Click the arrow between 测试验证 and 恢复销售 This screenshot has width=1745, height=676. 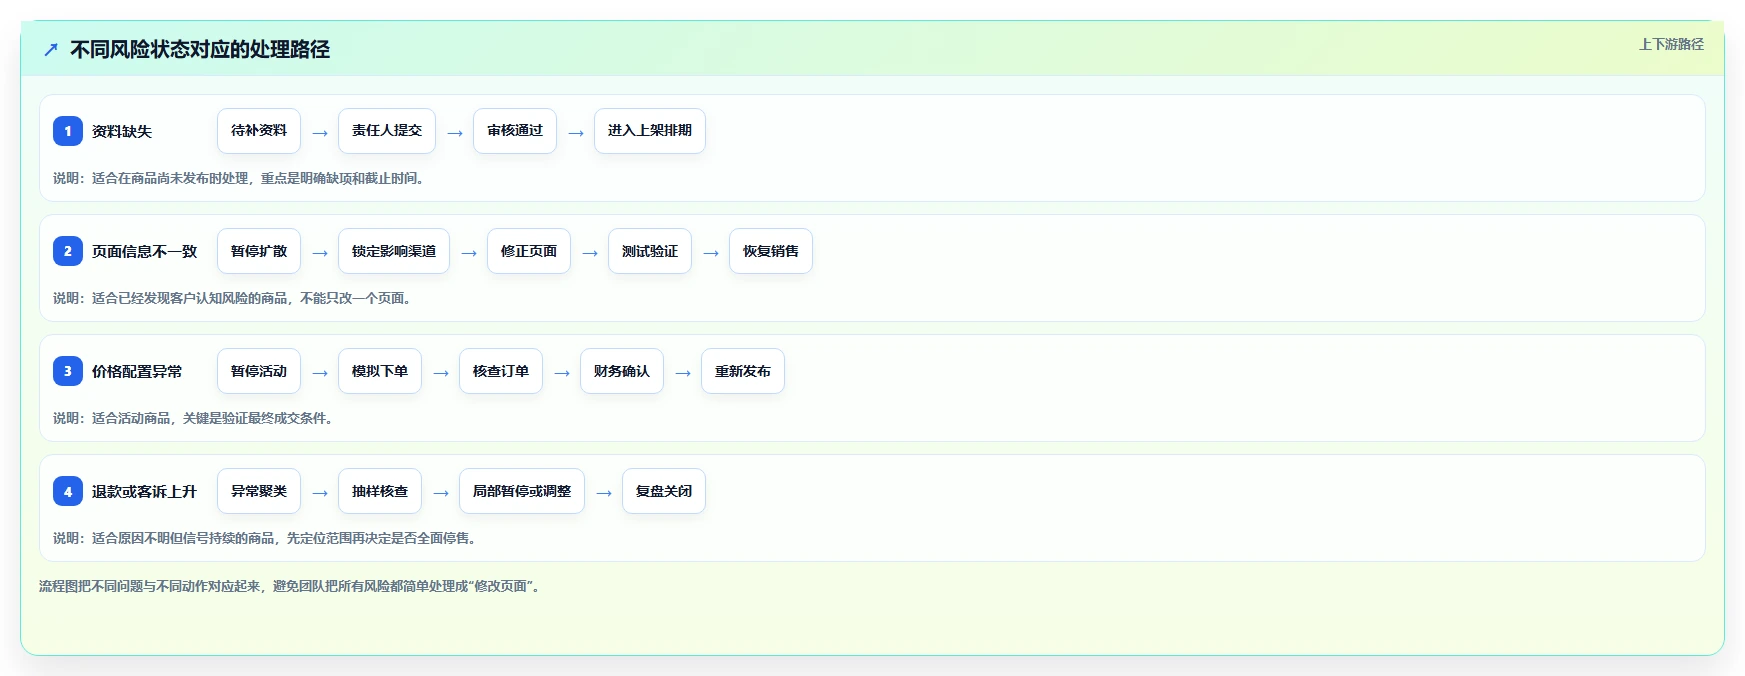tap(711, 253)
